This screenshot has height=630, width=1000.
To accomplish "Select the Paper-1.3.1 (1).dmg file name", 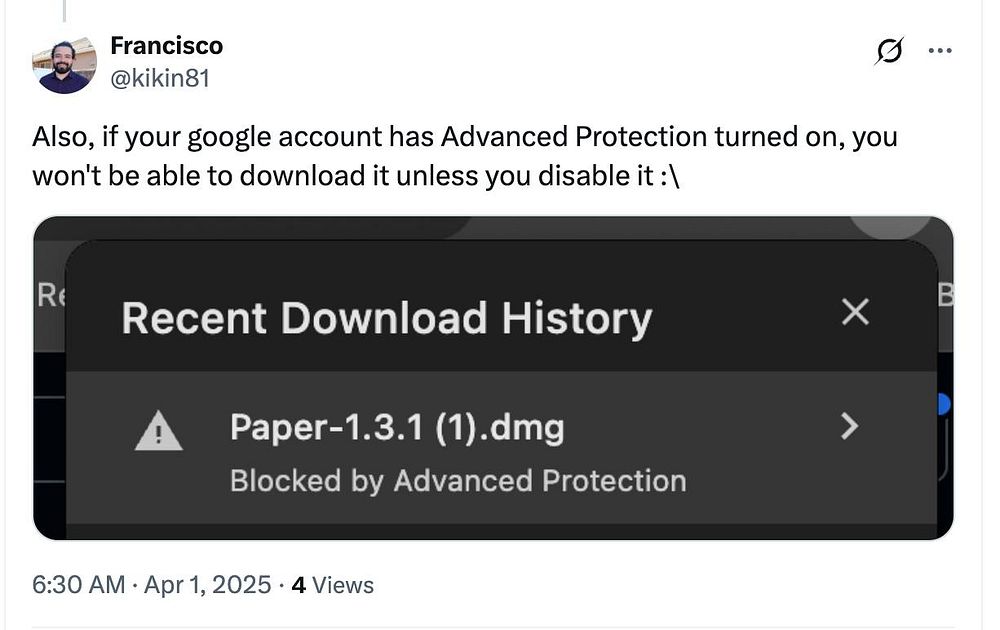I will (x=397, y=428).
